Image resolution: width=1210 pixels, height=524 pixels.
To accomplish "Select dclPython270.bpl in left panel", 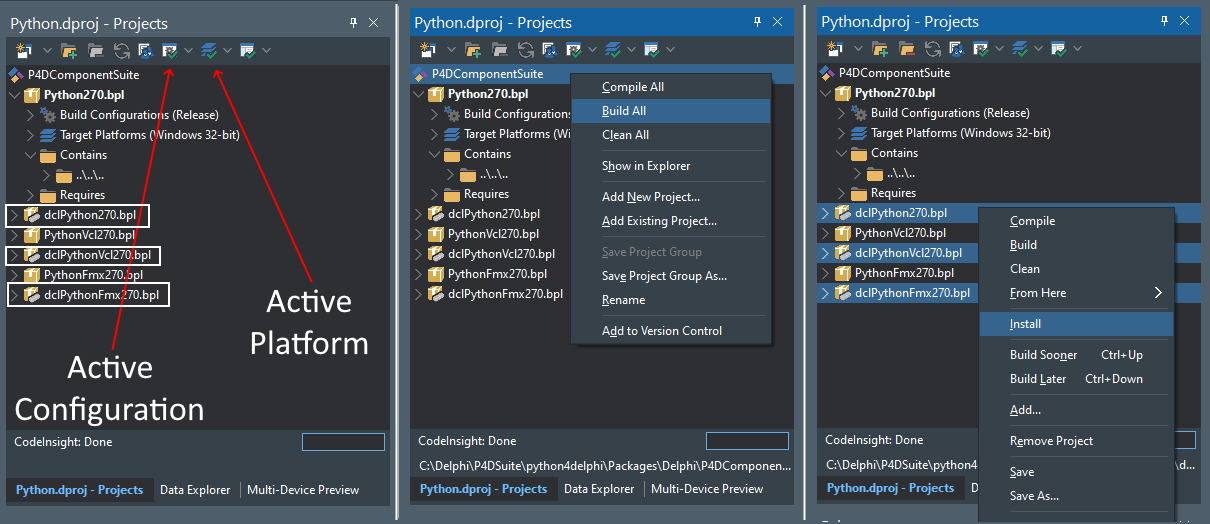I will (89, 214).
